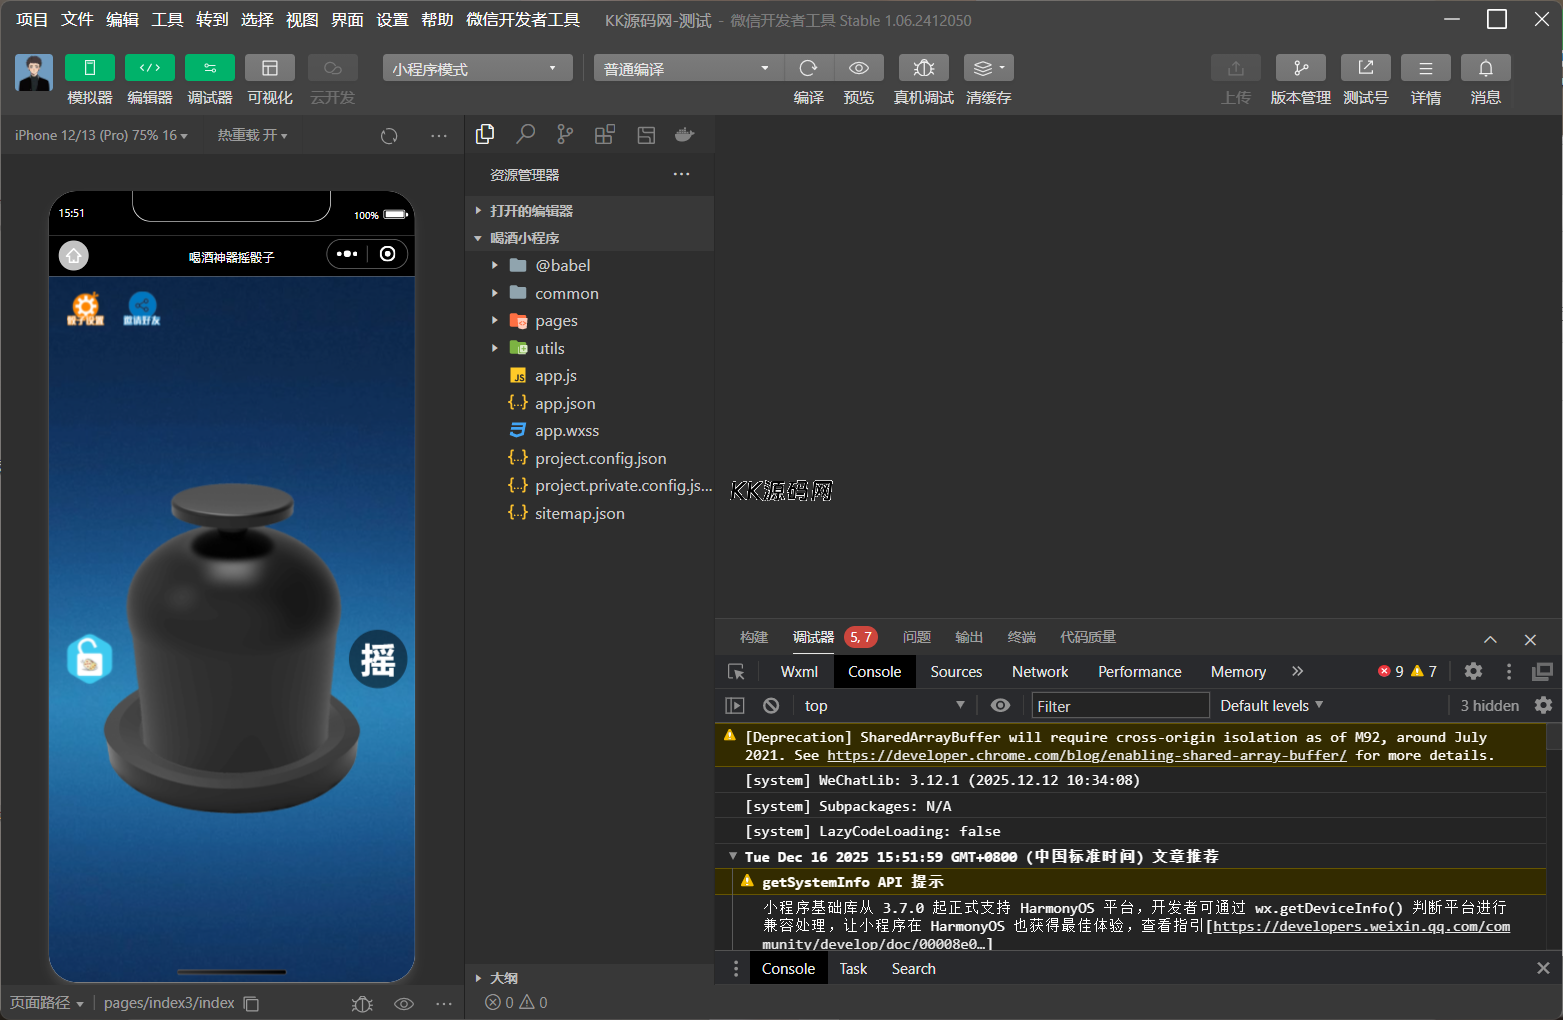Toggle the simulator button in toolbar
The width and height of the screenshot is (1563, 1020).
[89, 68]
